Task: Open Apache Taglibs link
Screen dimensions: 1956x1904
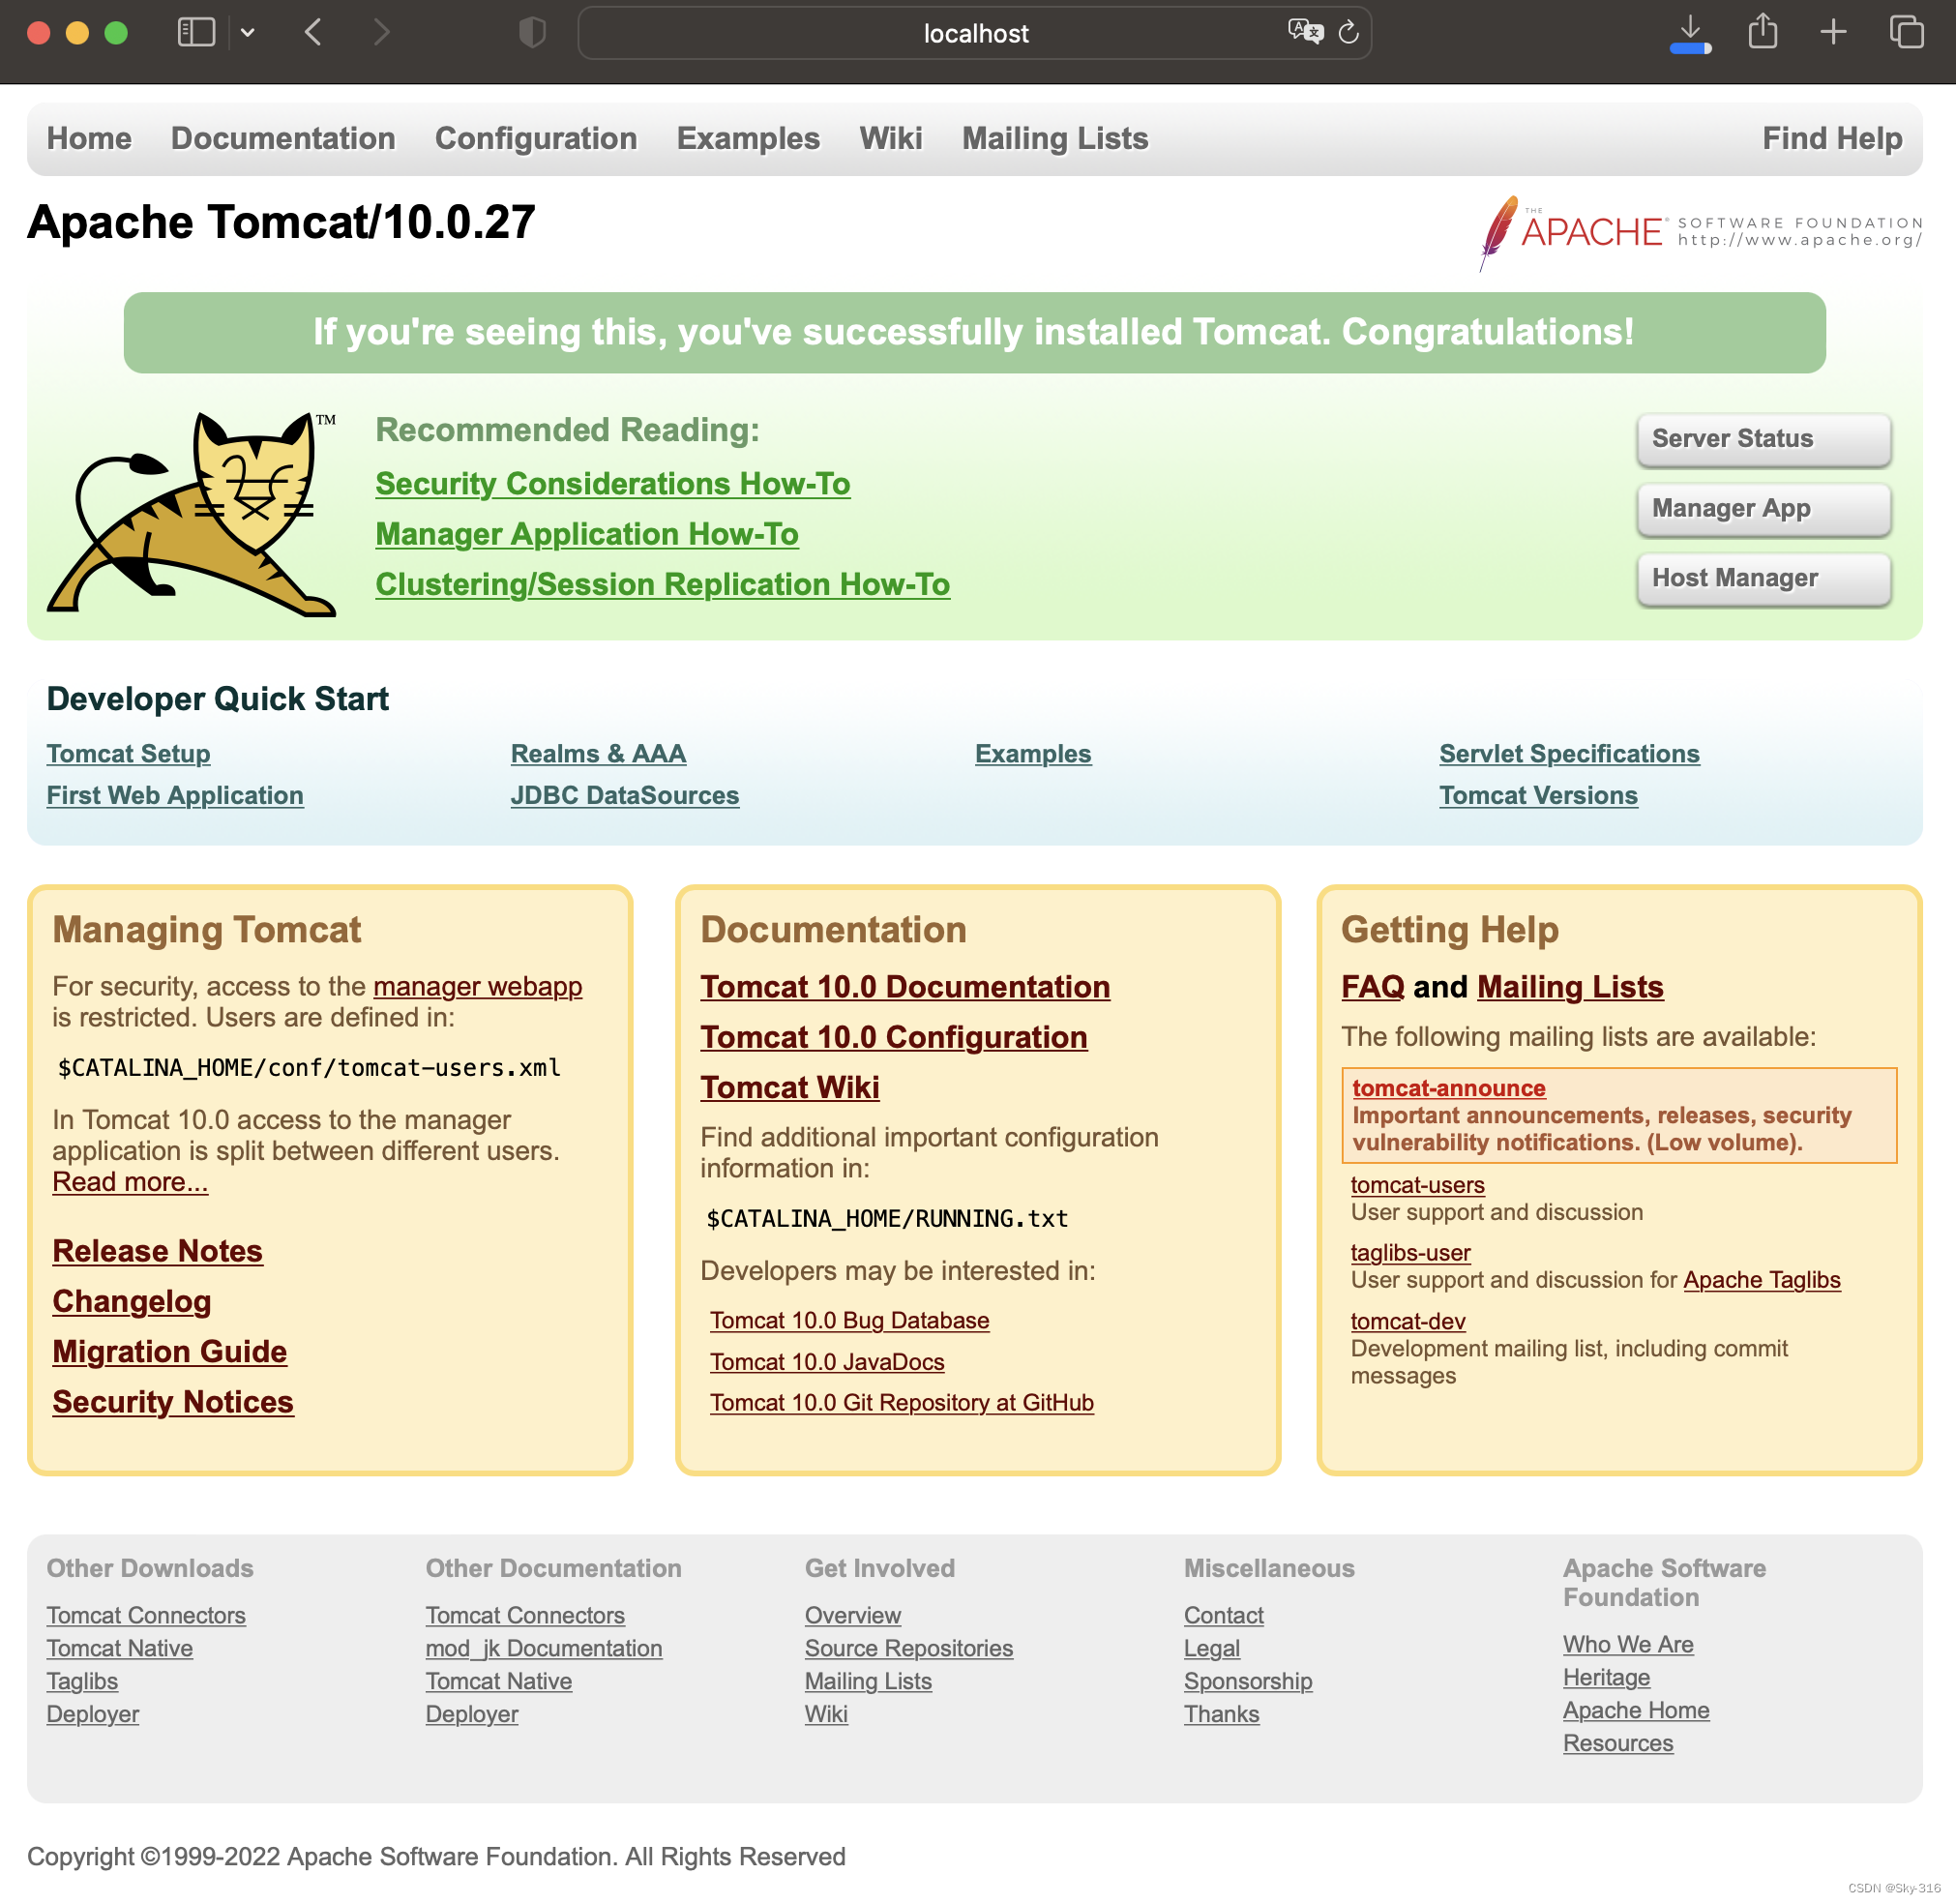Action: [1761, 1280]
